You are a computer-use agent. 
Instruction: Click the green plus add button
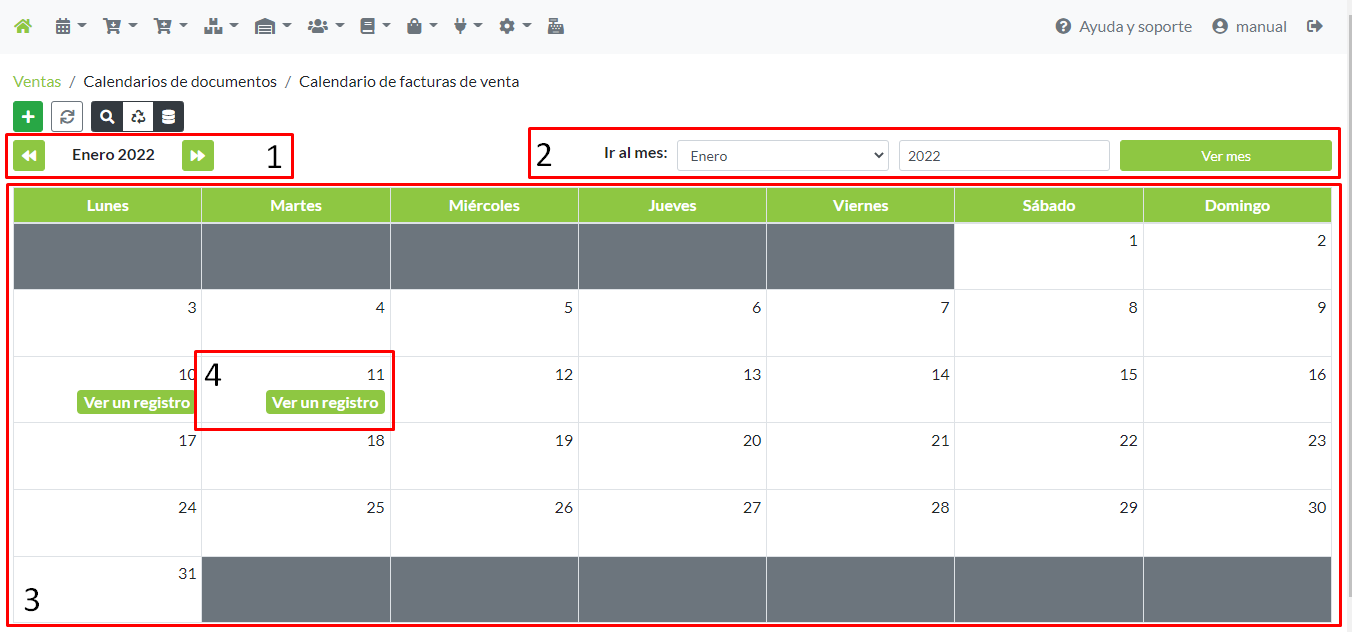28,116
